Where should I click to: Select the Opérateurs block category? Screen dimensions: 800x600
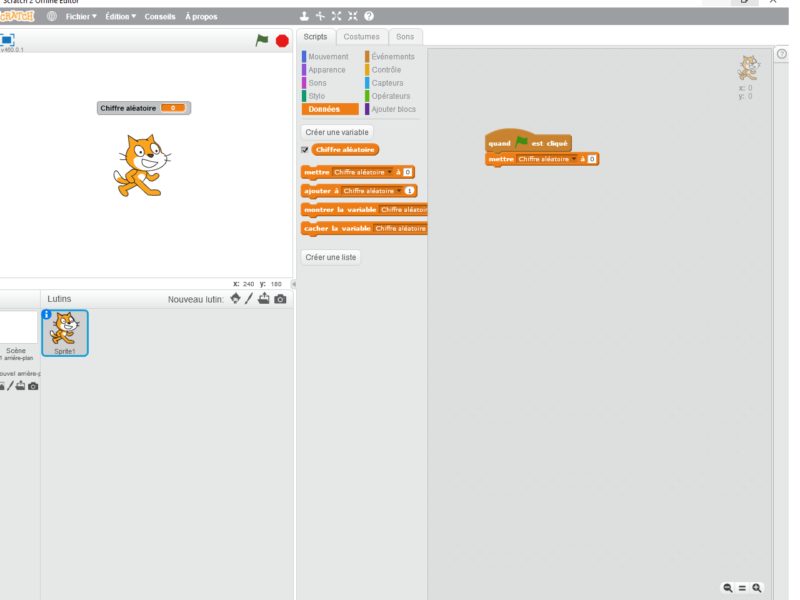click(x=390, y=96)
